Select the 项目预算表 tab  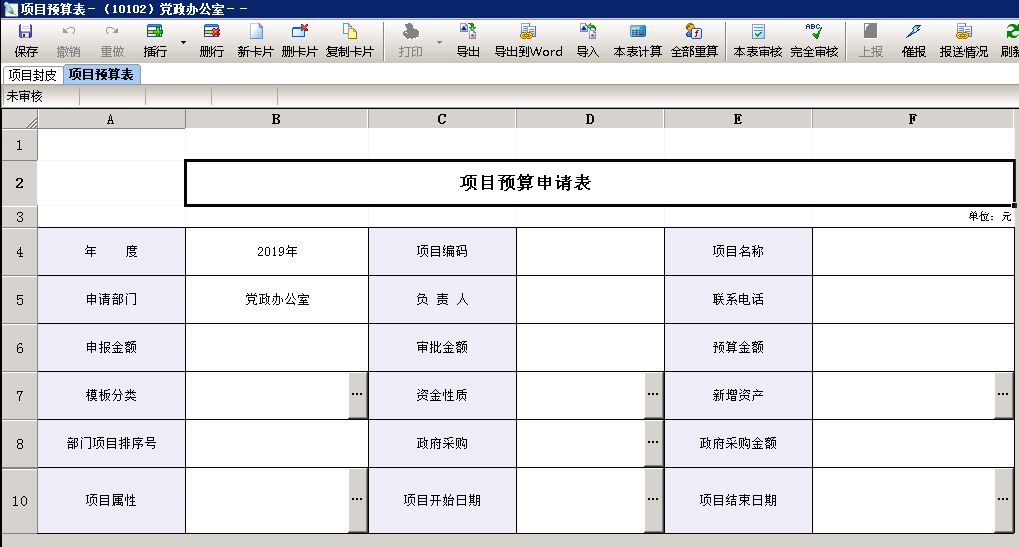tap(101, 75)
